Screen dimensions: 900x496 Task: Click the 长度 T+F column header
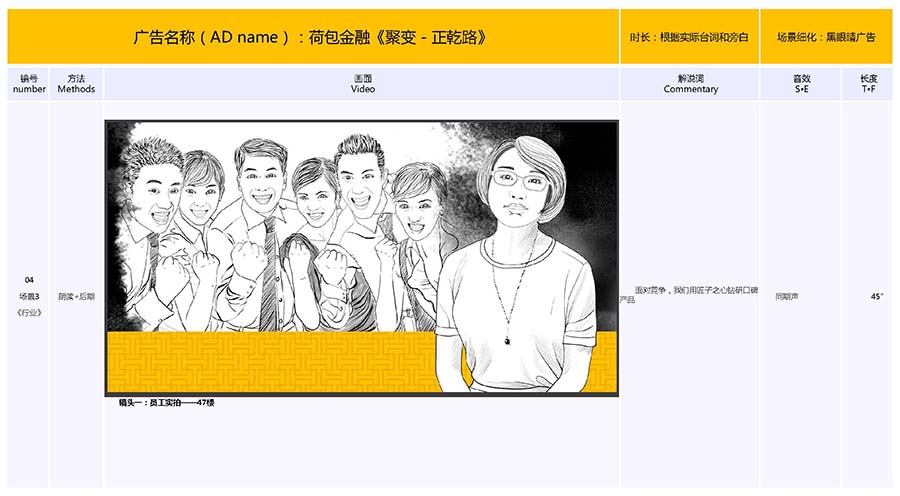point(868,83)
